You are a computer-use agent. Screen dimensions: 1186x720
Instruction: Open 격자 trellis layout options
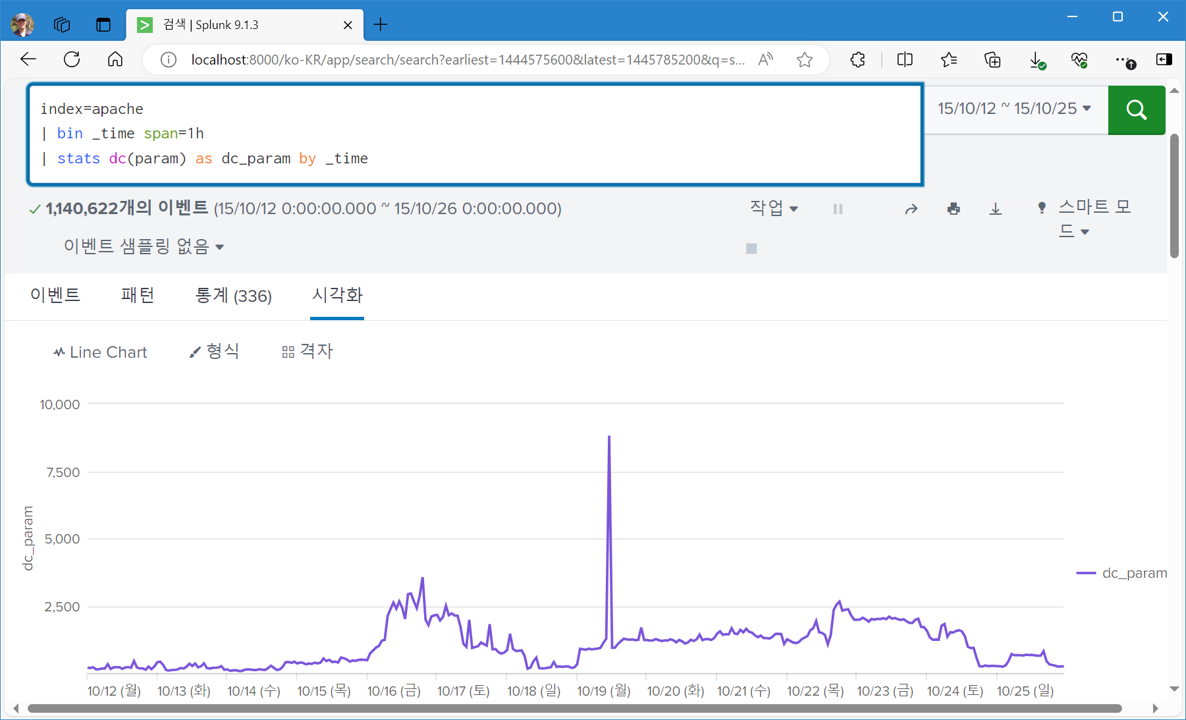[307, 352]
